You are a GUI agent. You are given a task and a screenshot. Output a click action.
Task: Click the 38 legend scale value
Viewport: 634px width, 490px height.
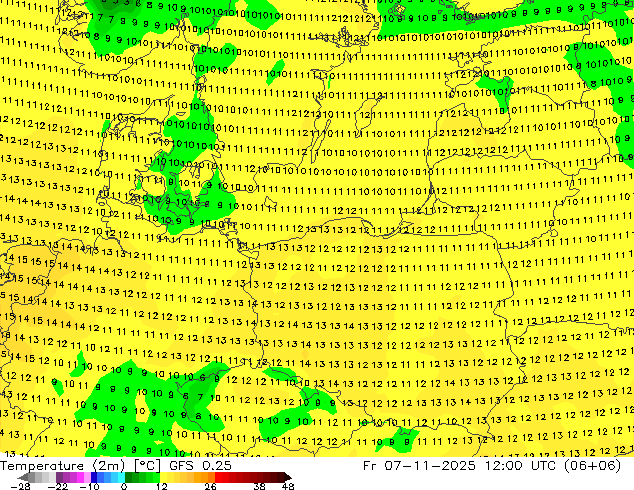(260, 486)
